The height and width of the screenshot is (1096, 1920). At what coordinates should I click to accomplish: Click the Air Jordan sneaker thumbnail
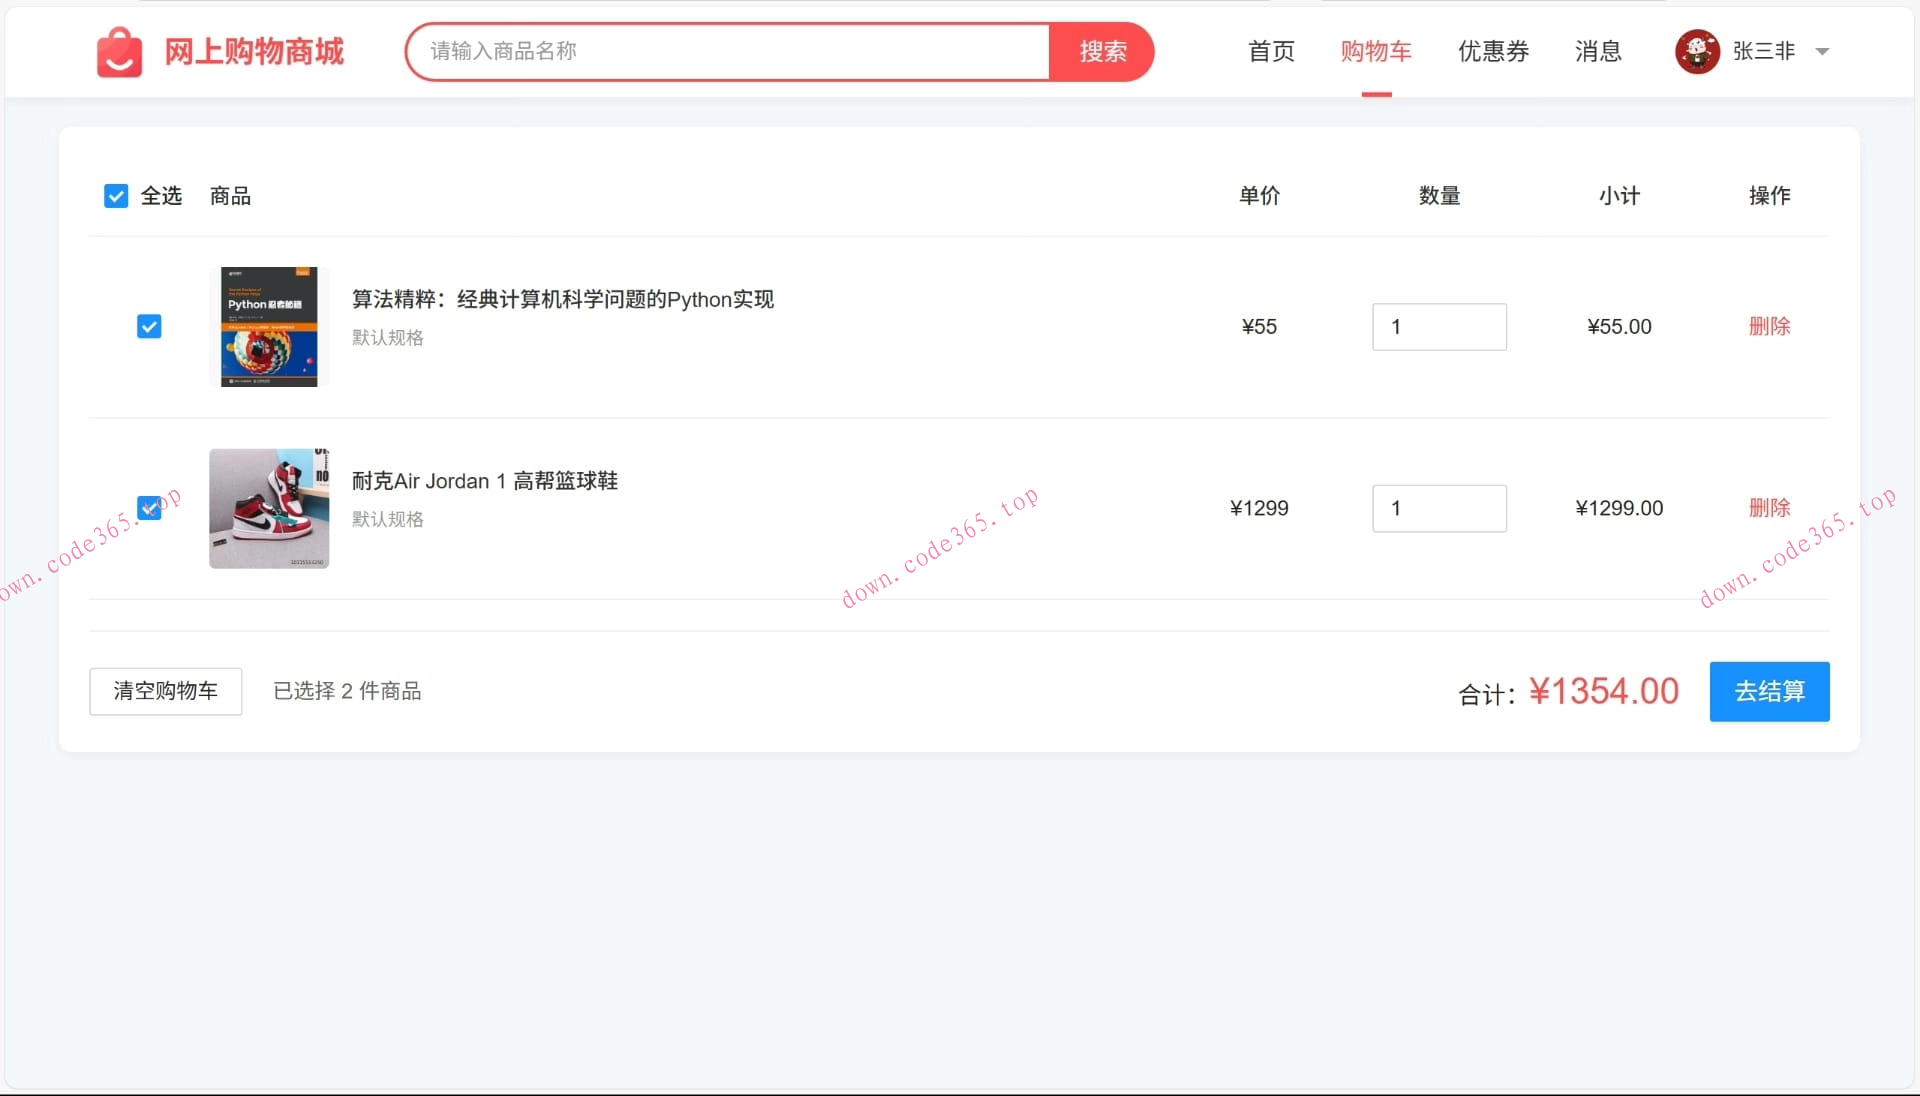pos(268,508)
